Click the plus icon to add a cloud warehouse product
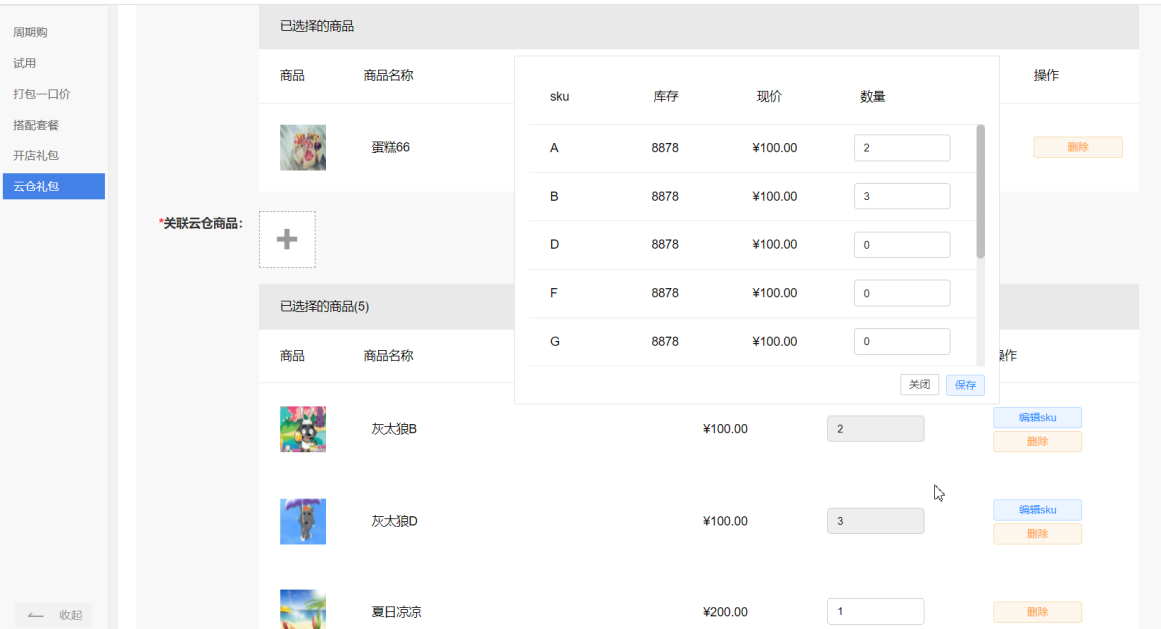 click(x=287, y=239)
